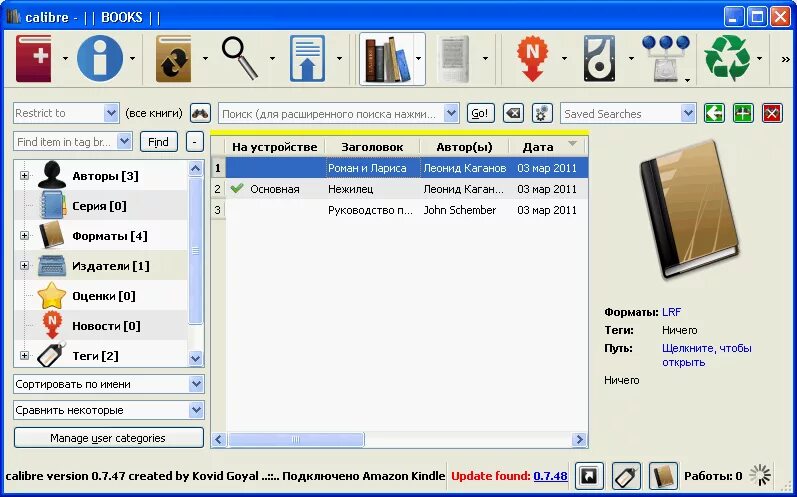Click book list scroll right arrow
Screen dimensions: 797x497
coord(579,440)
